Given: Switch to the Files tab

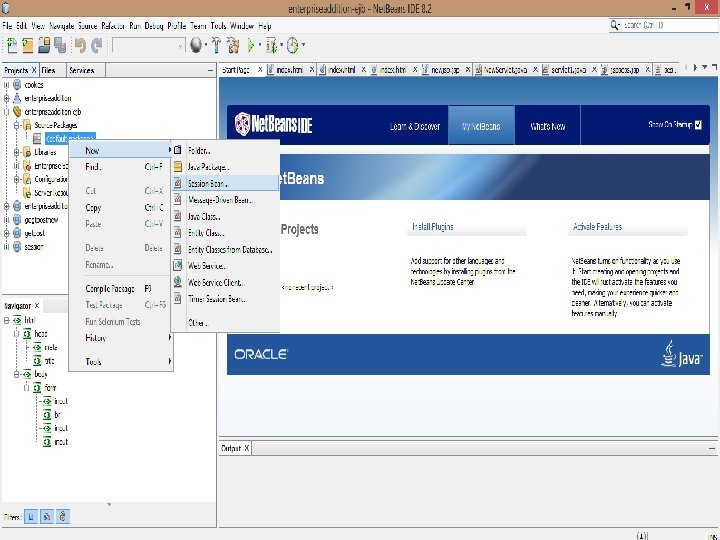Looking at the screenshot, I should coord(48,70).
